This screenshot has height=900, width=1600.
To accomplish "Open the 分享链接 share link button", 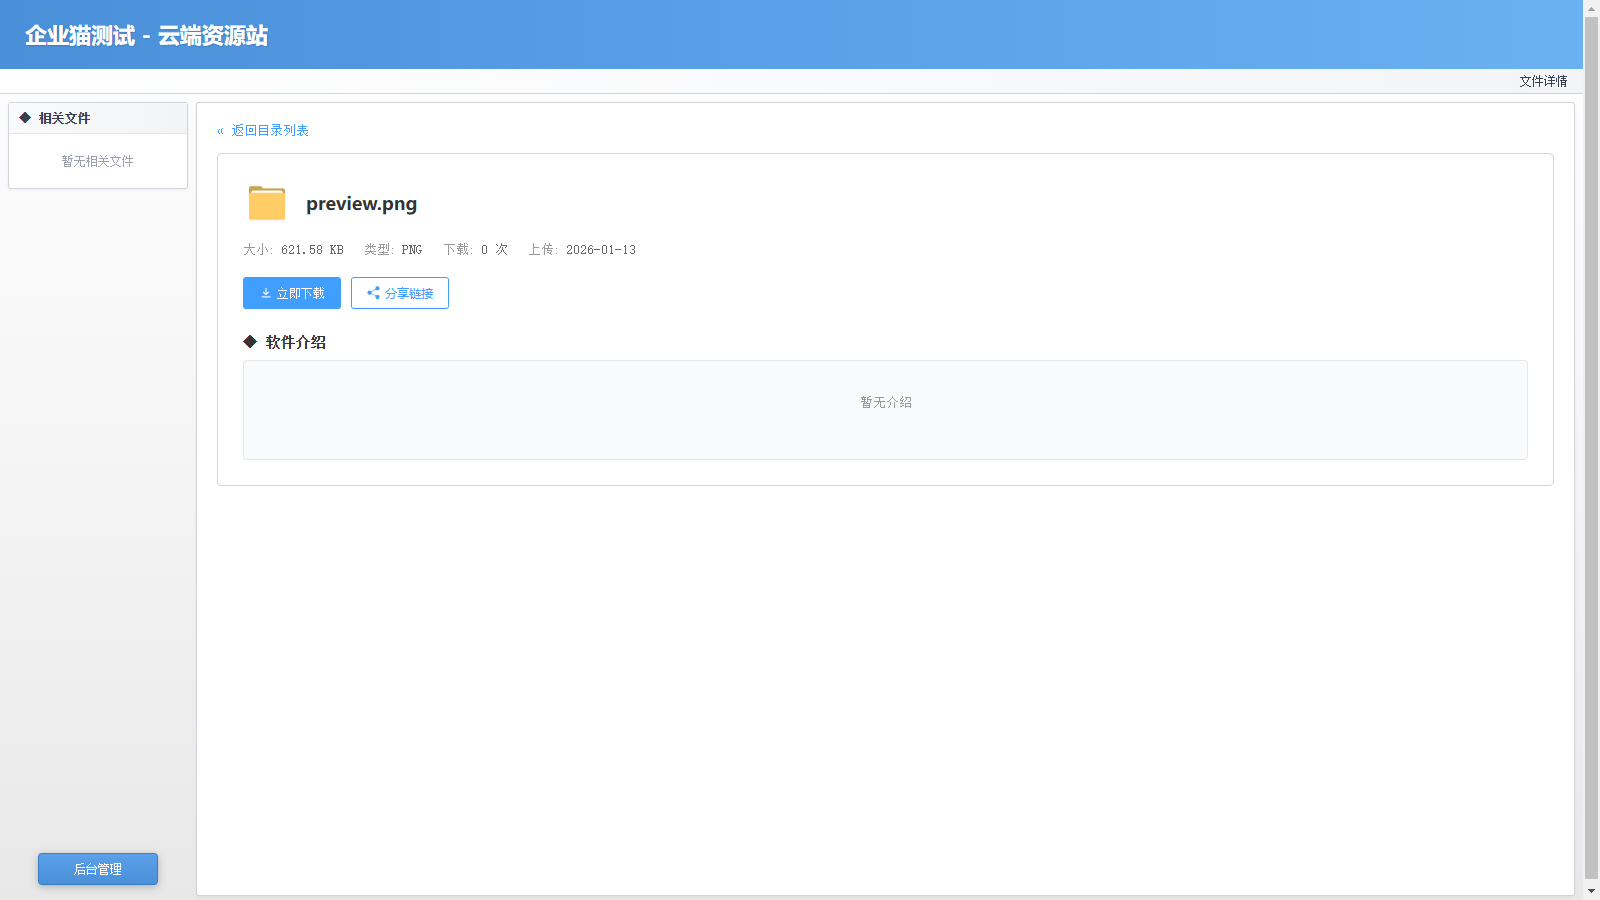I will click(400, 293).
